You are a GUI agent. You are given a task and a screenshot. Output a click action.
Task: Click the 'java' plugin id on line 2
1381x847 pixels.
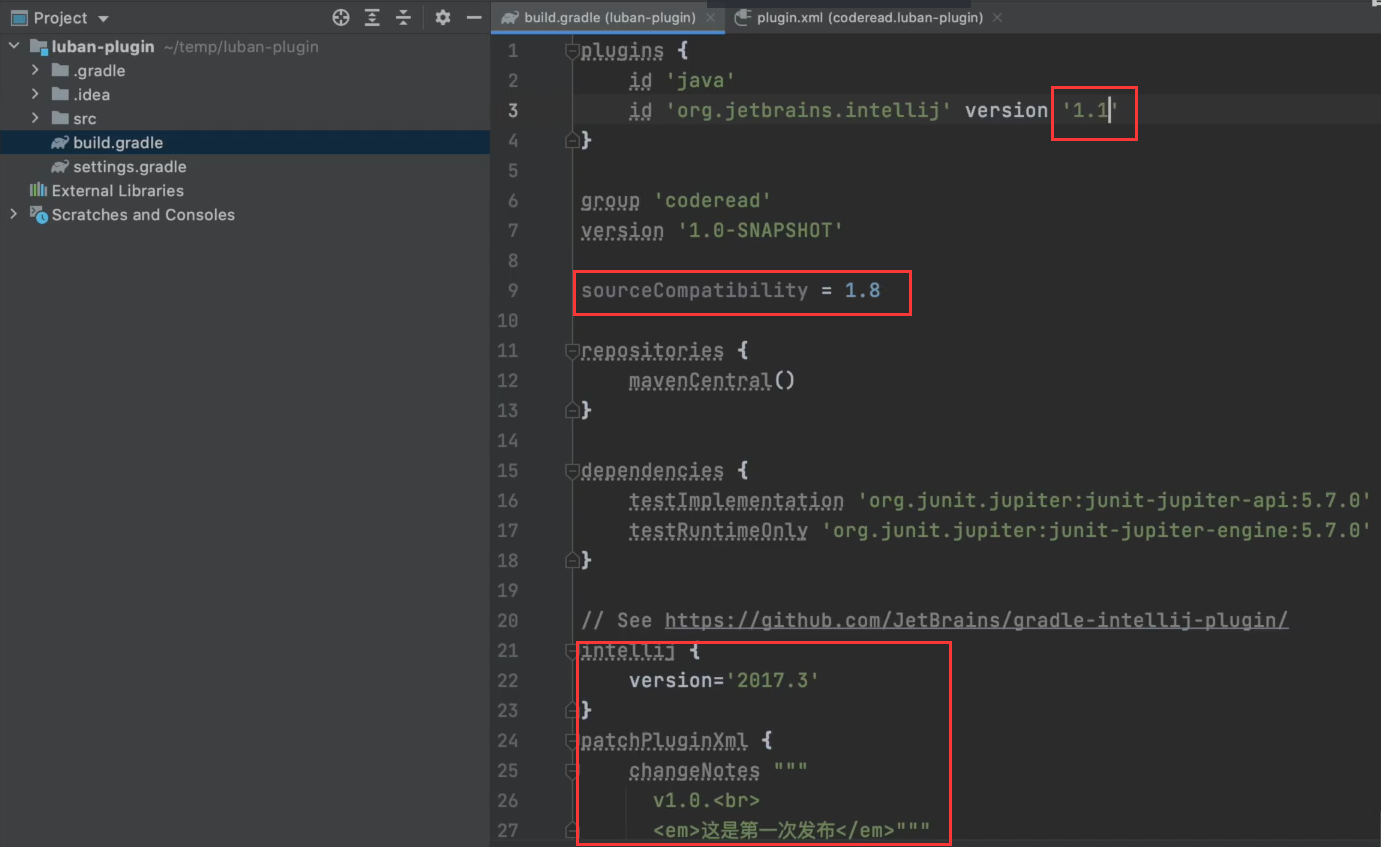pyautogui.click(x=701, y=80)
